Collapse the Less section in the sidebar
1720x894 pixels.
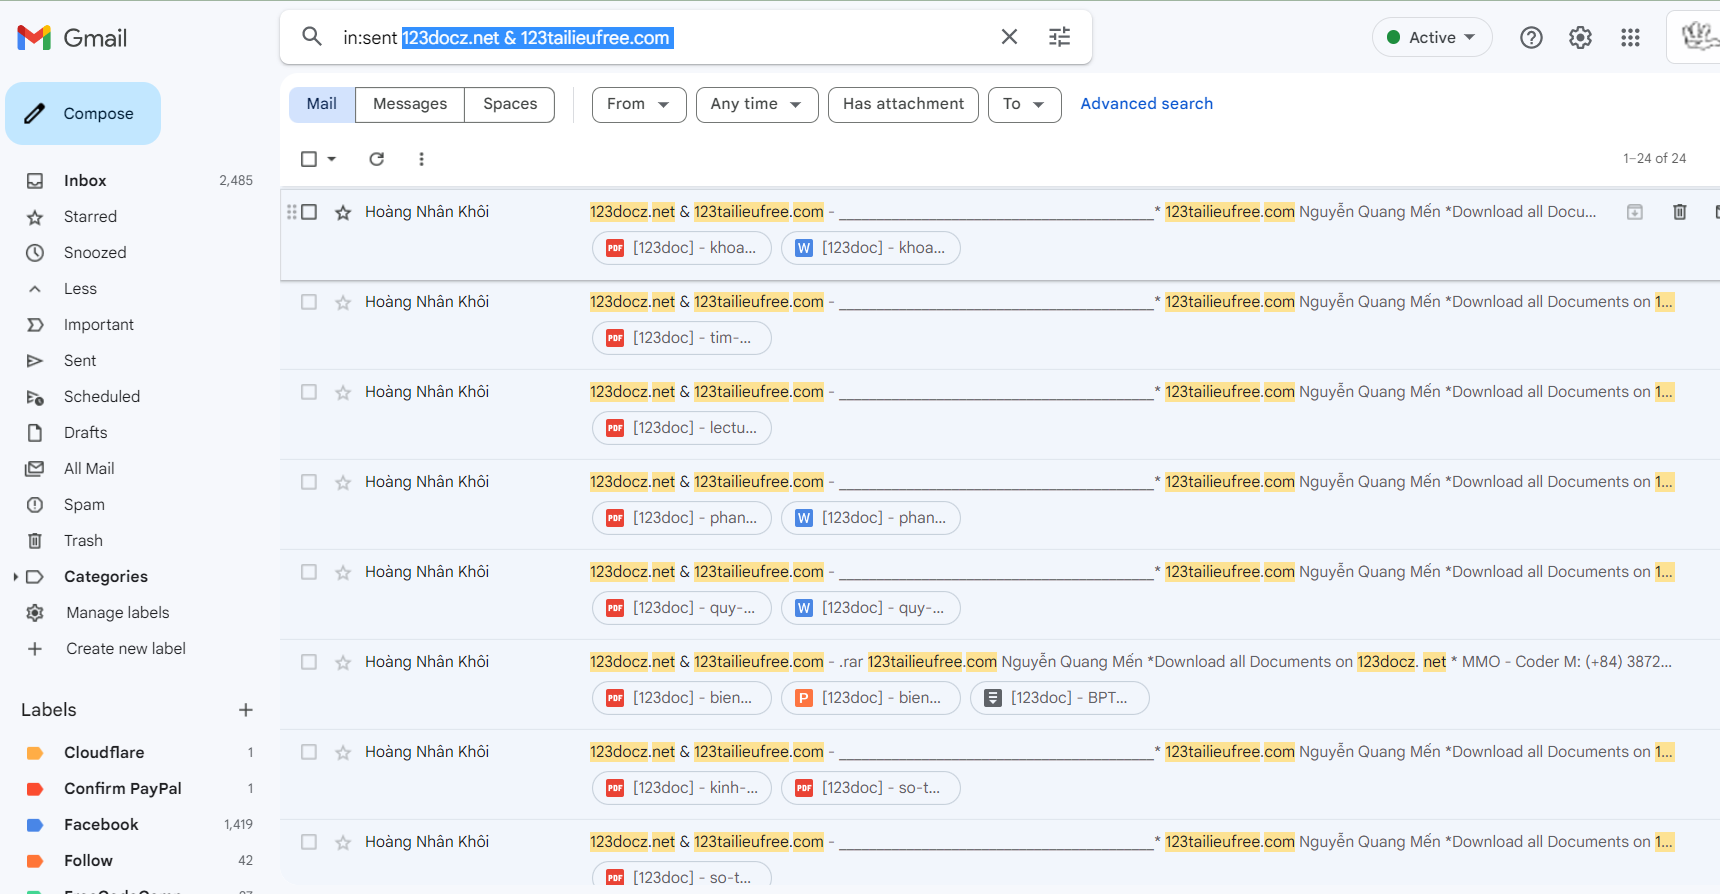point(80,289)
